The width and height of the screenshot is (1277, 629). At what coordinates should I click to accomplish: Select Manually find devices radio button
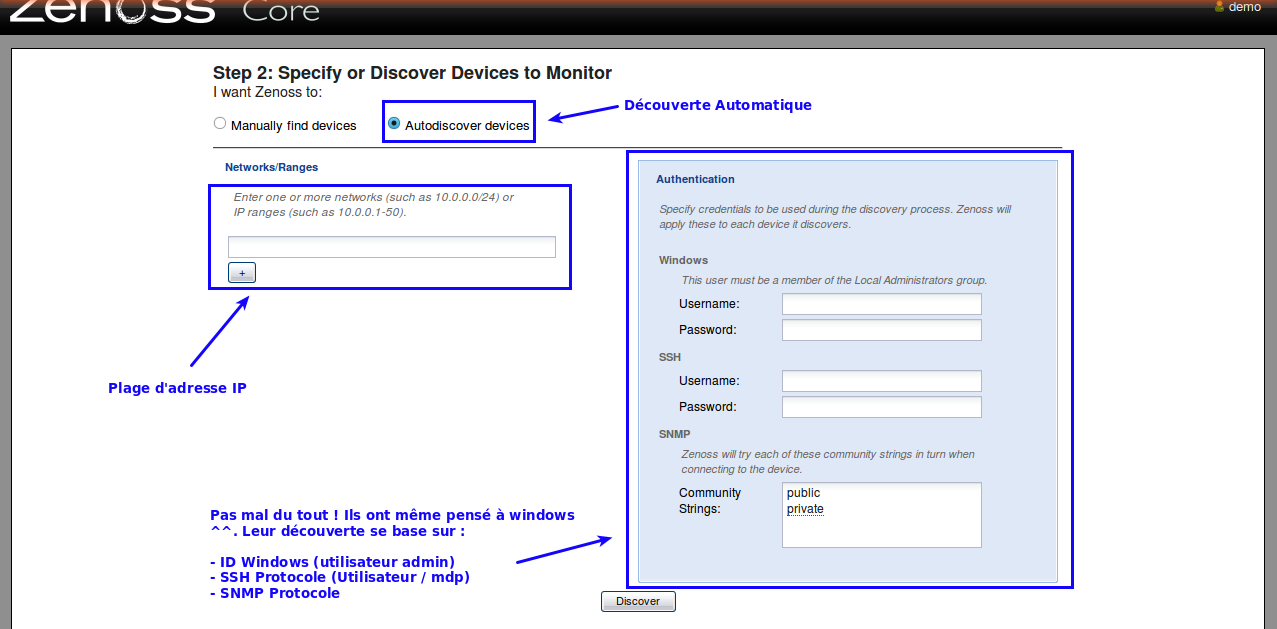tap(220, 124)
